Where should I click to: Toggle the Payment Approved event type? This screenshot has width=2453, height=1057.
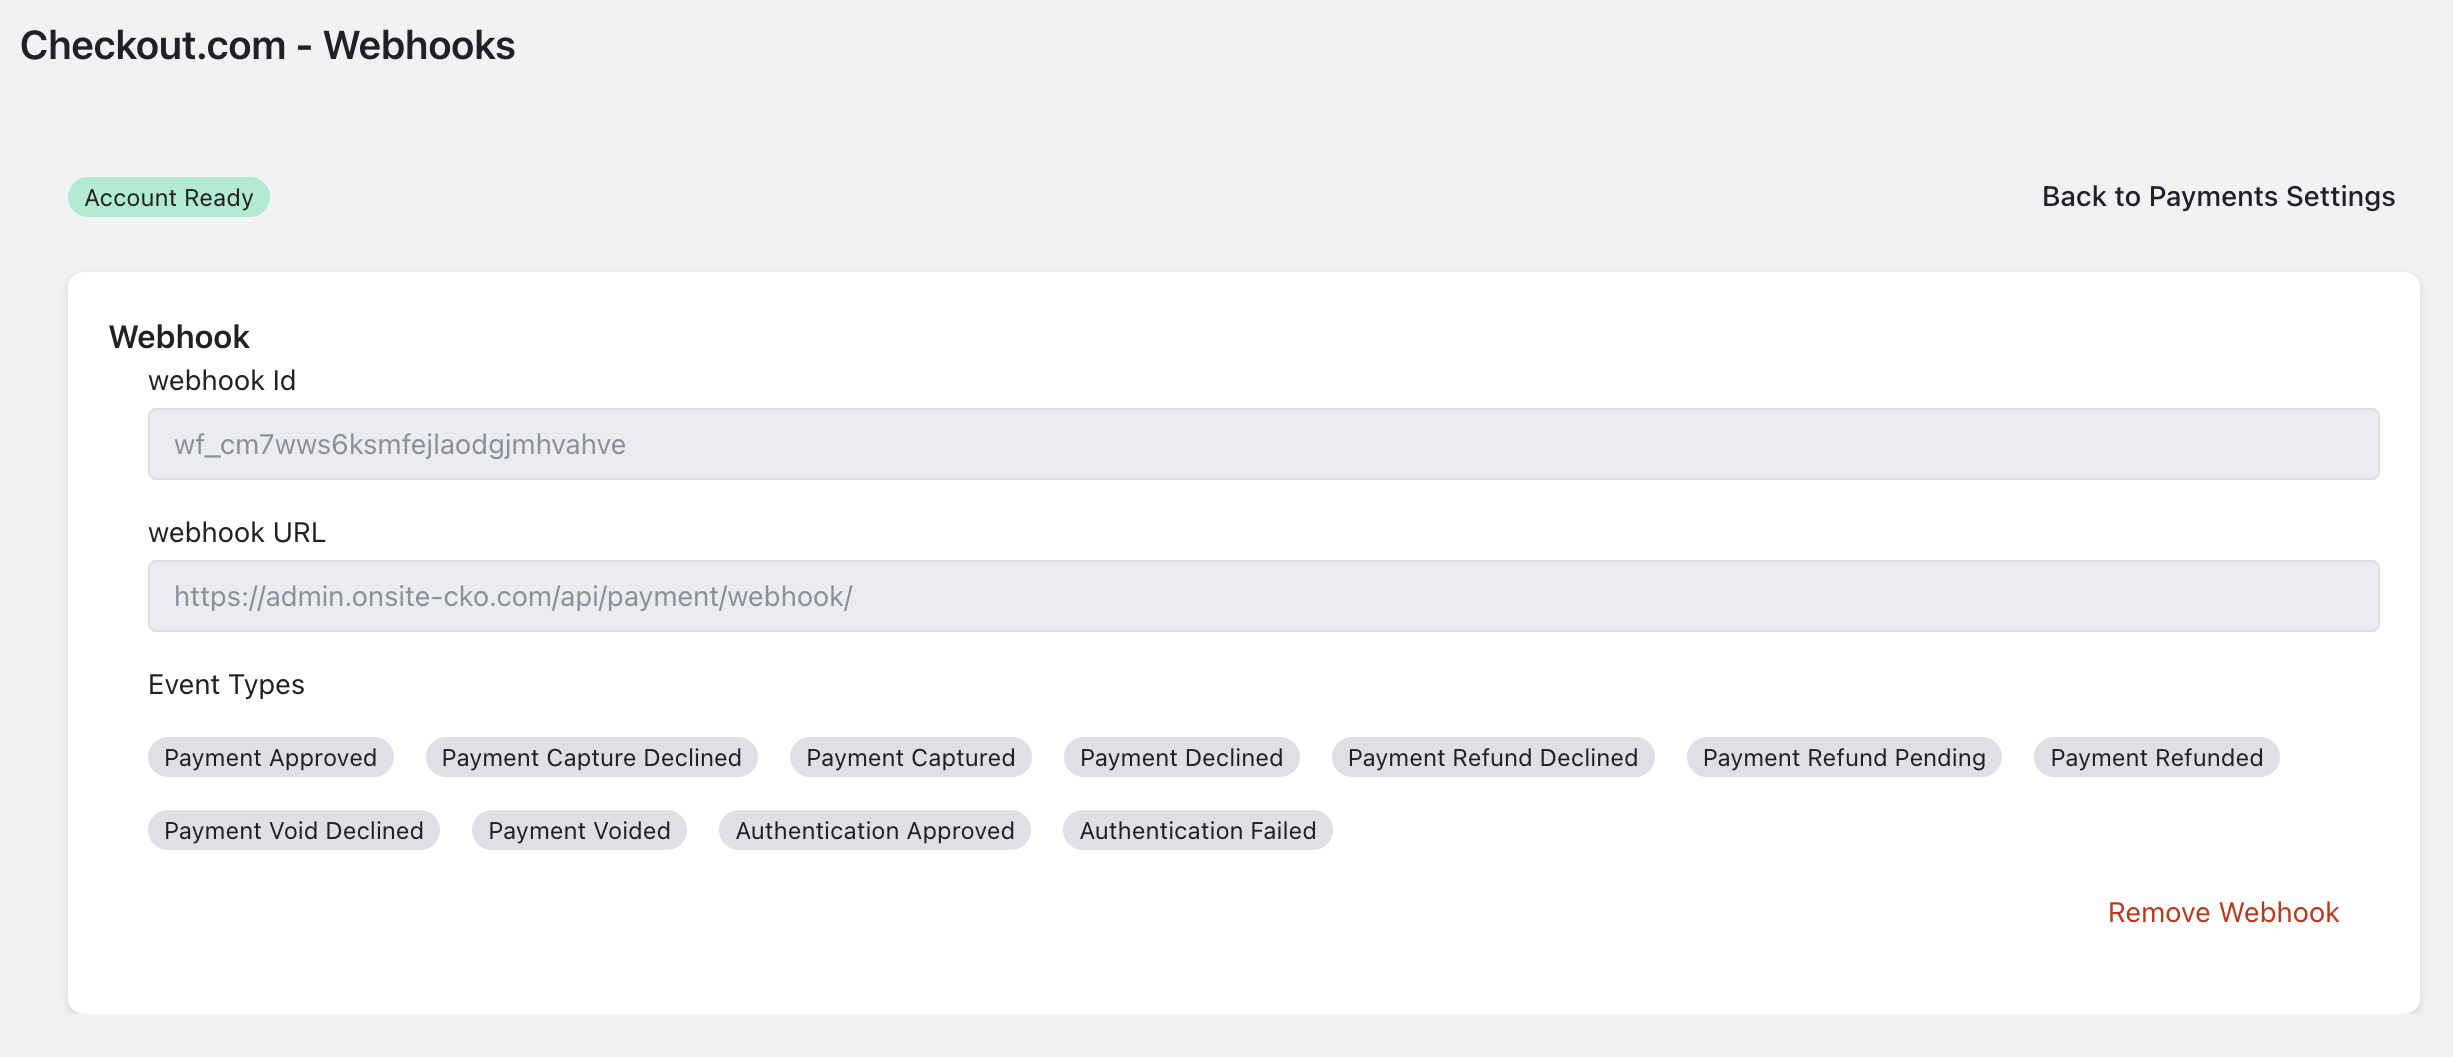click(271, 757)
